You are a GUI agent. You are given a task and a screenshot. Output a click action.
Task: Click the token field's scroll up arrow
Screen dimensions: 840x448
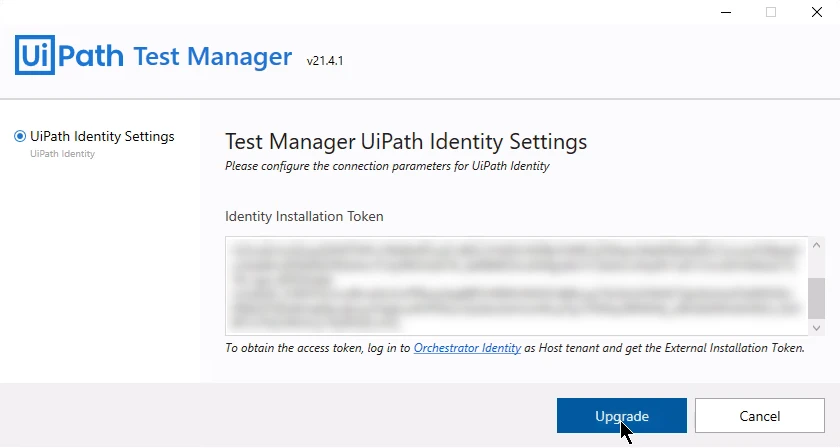[816, 245]
